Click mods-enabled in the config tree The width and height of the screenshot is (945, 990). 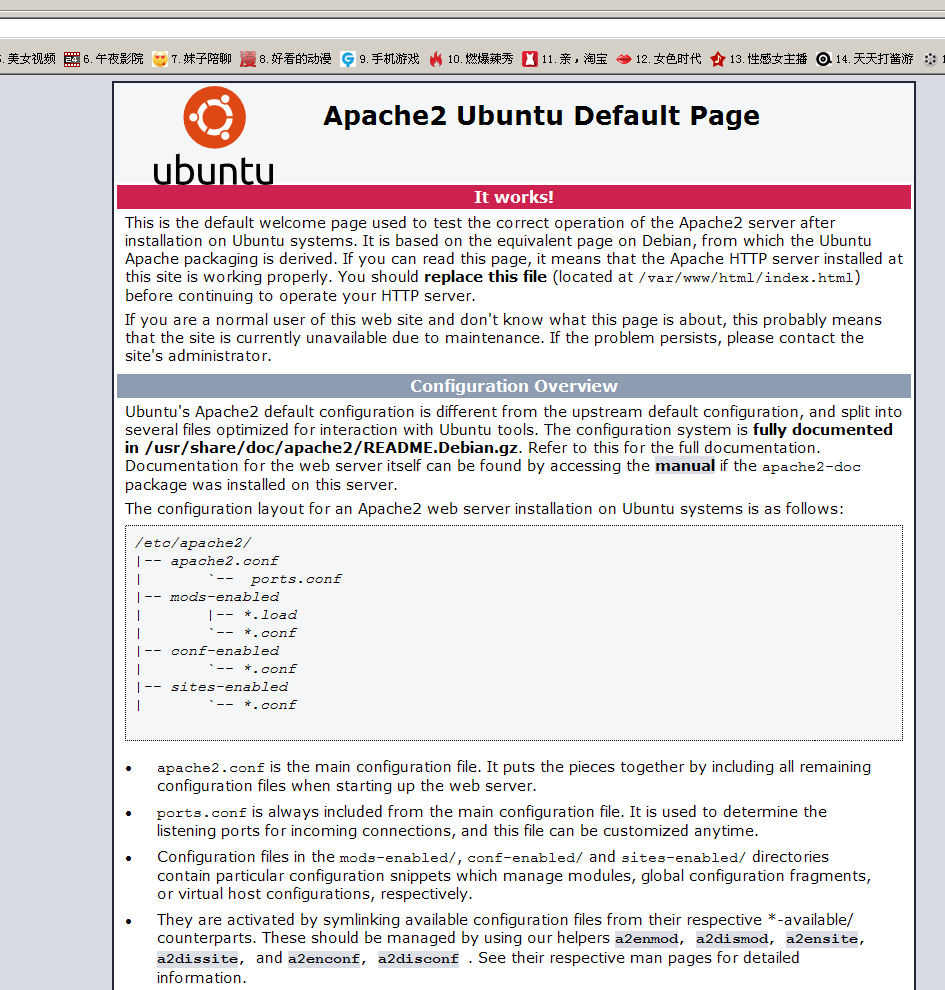coord(224,597)
